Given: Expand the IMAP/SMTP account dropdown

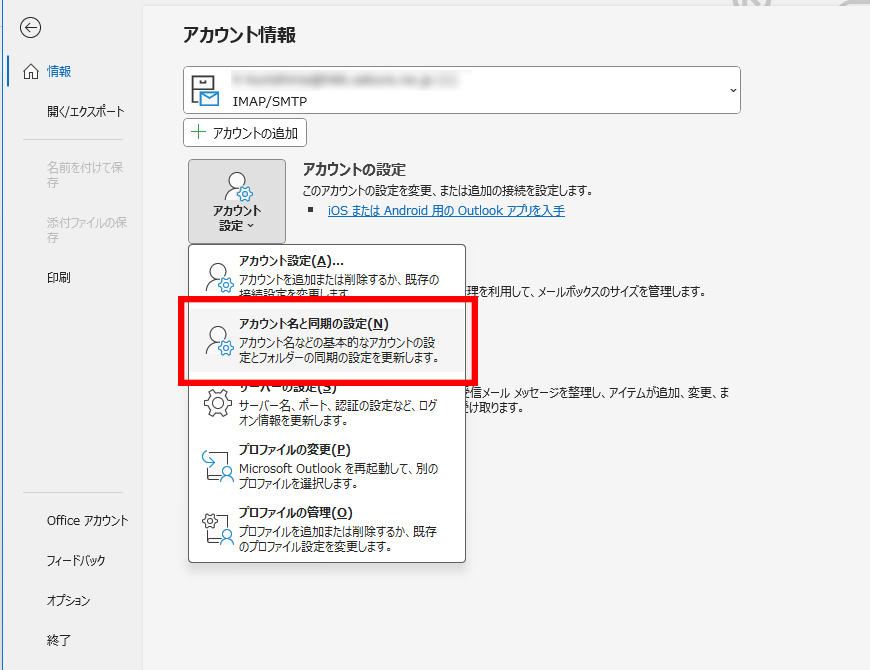Looking at the screenshot, I should [x=733, y=90].
